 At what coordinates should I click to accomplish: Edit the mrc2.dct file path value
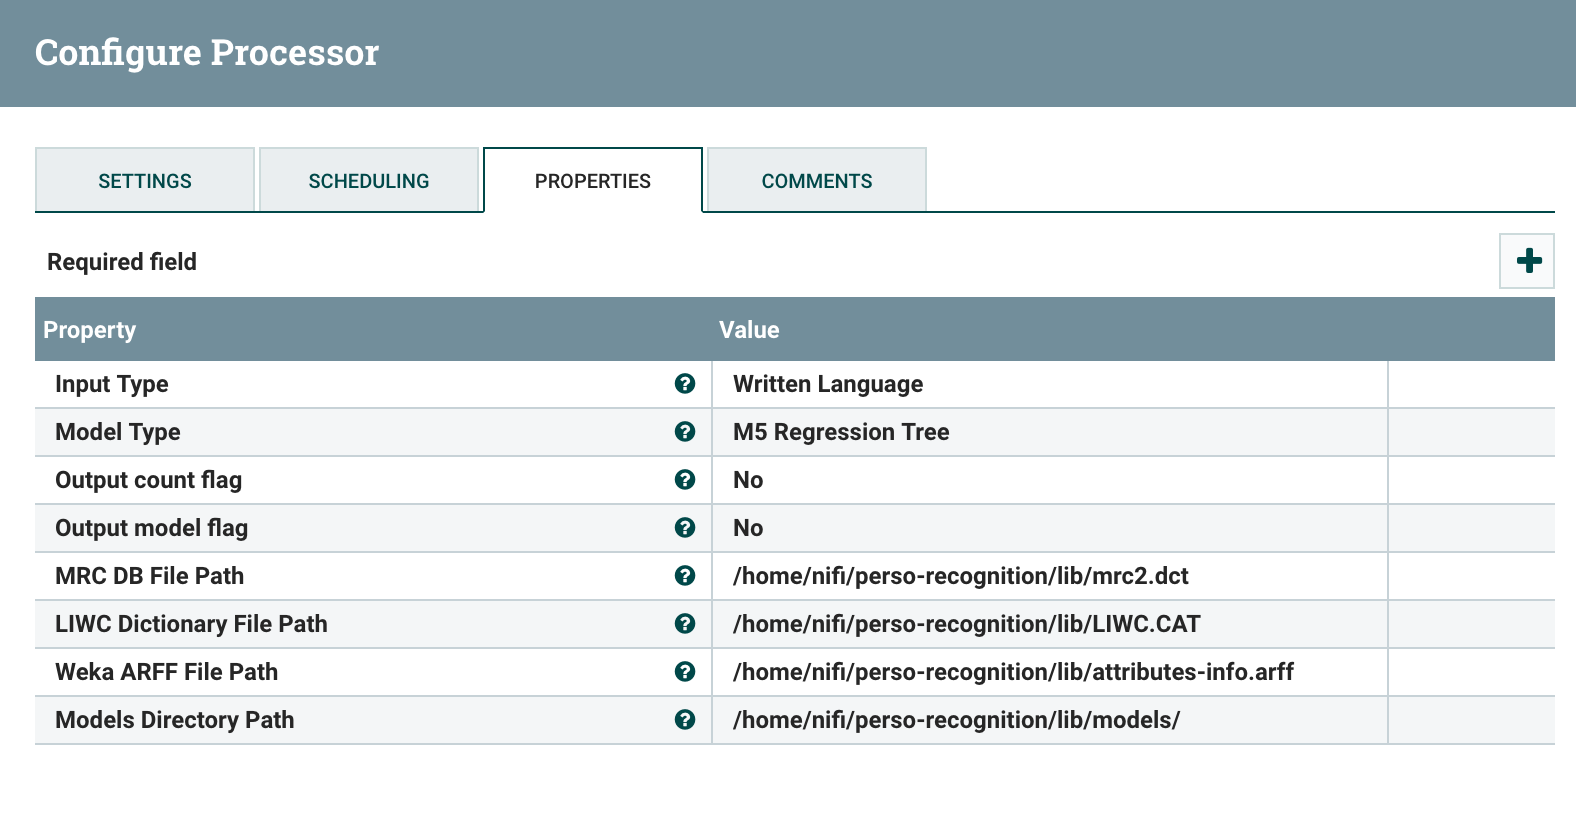pyautogui.click(x=960, y=576)
